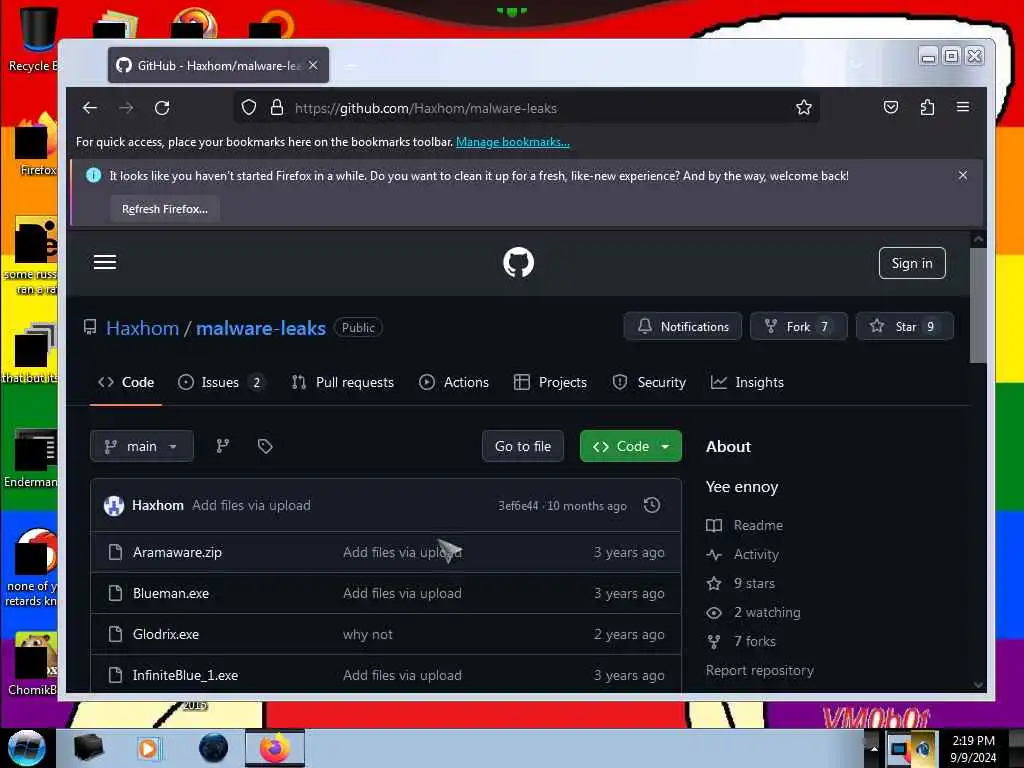Open Firefox from the taskbar
The height and width of the screenshot is (768, 1024).
275,748
